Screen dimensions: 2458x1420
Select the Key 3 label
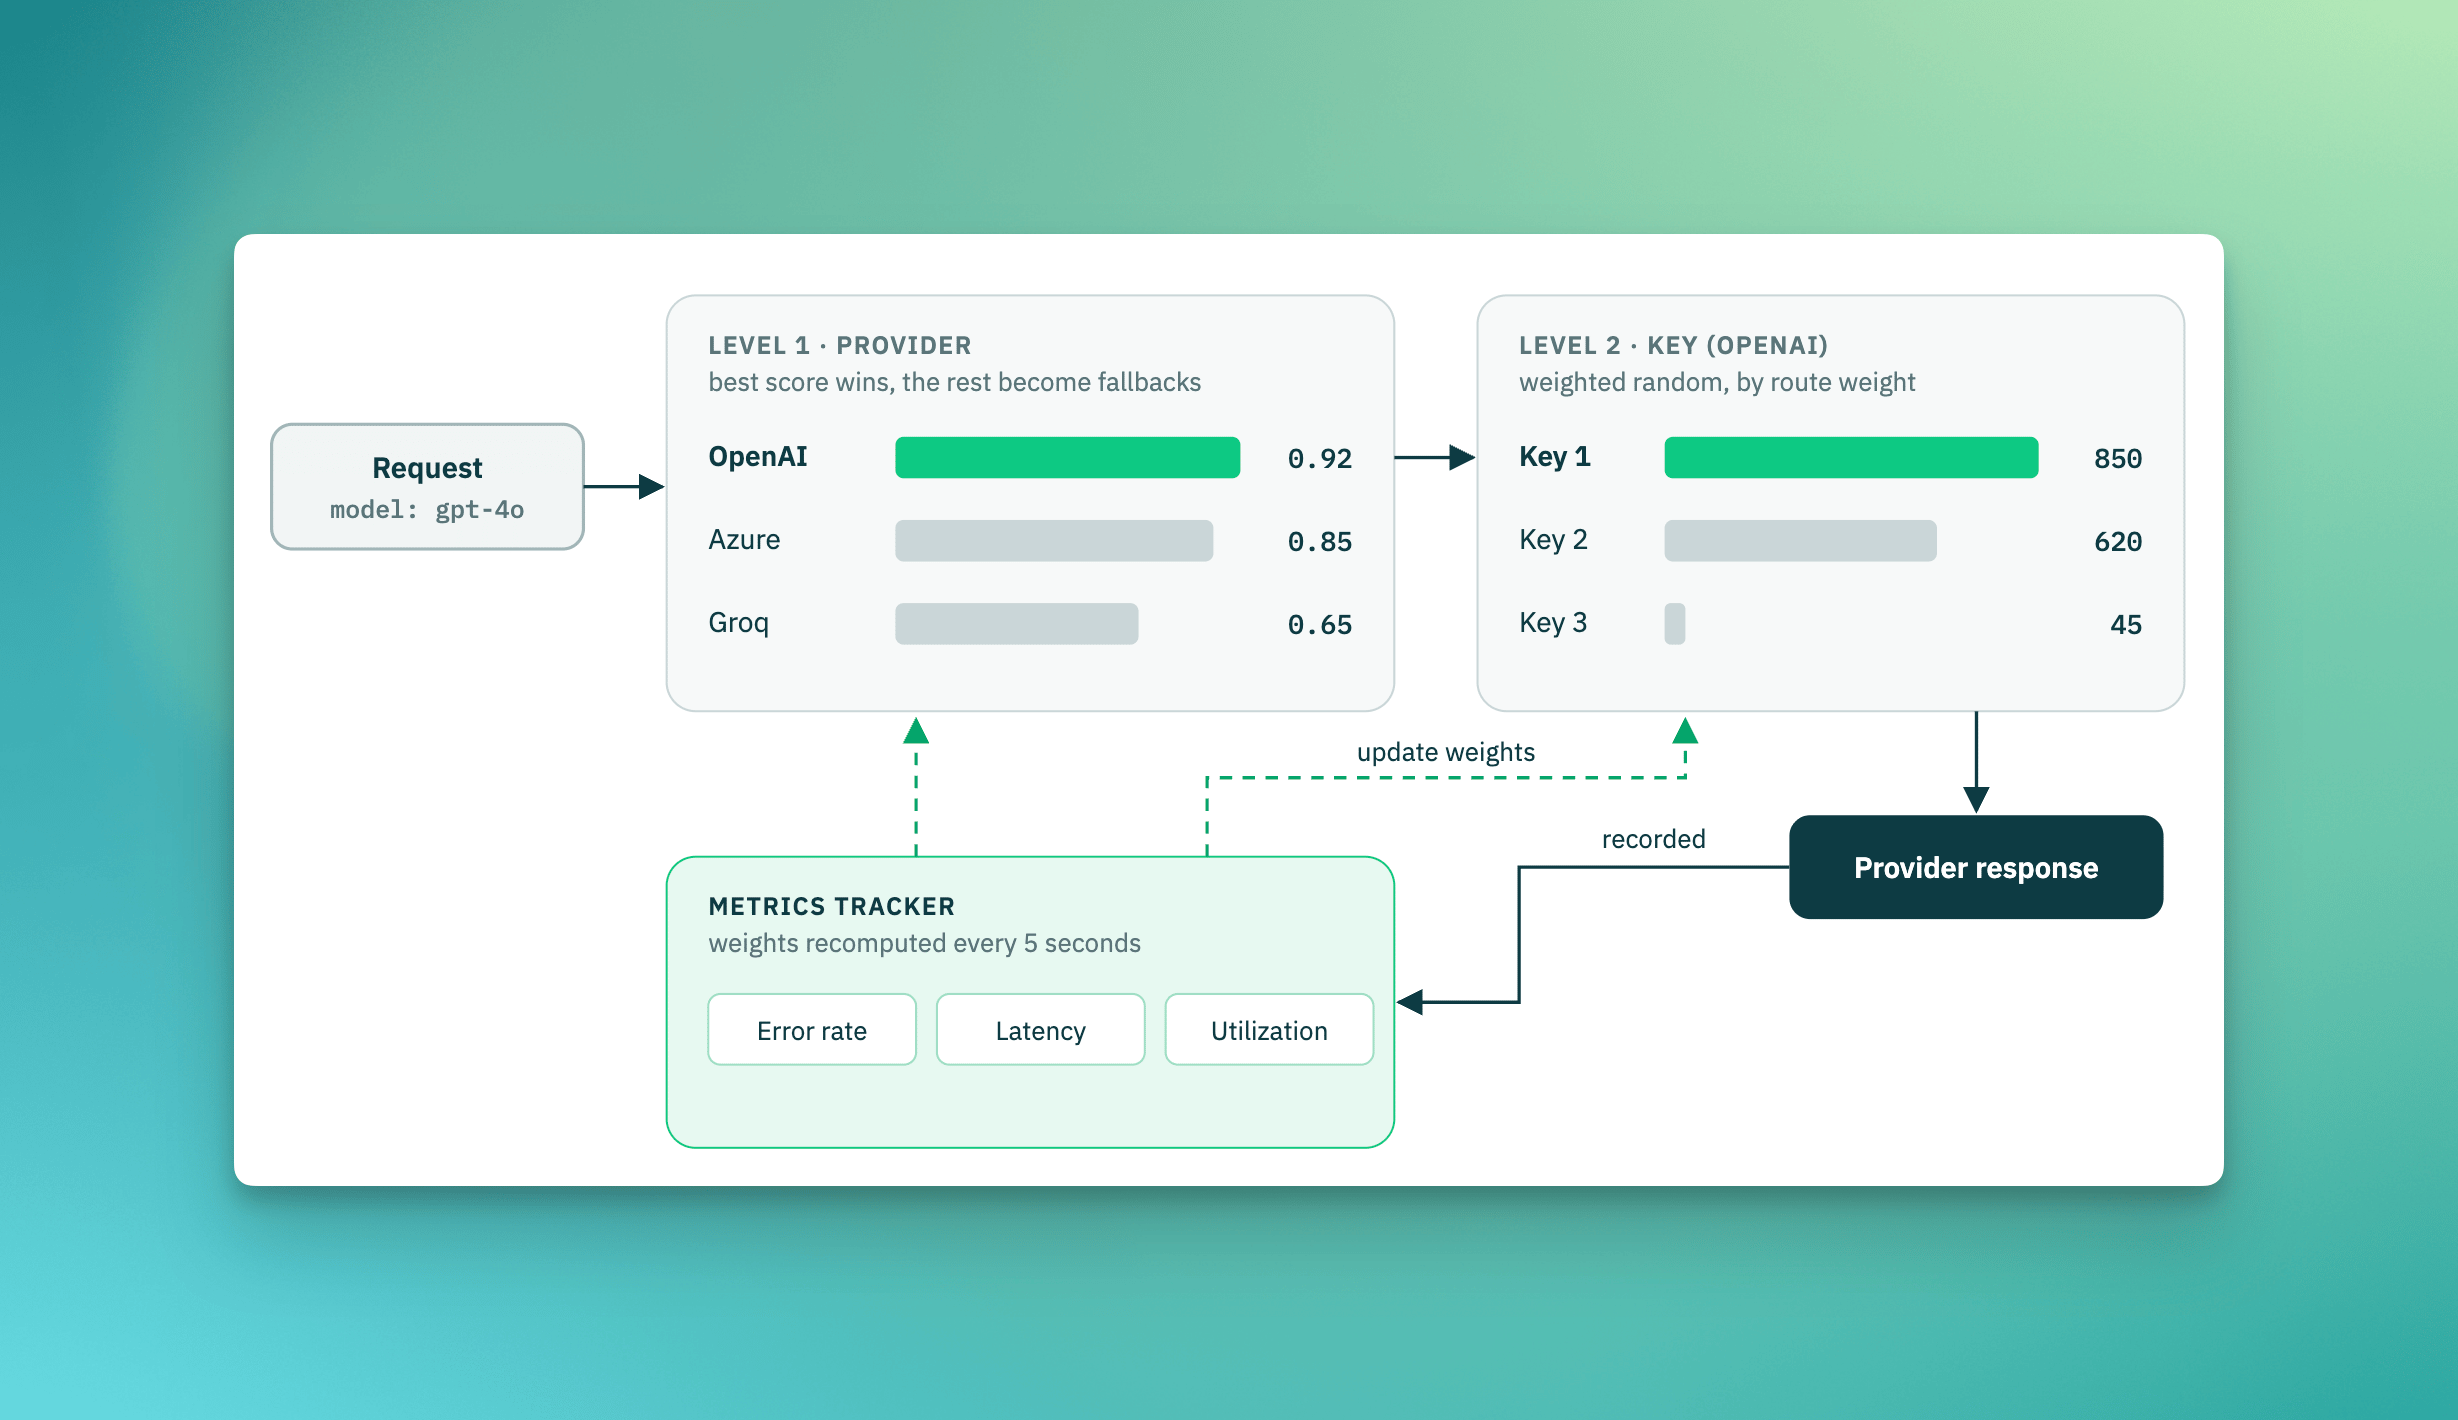click(1553, 623)
